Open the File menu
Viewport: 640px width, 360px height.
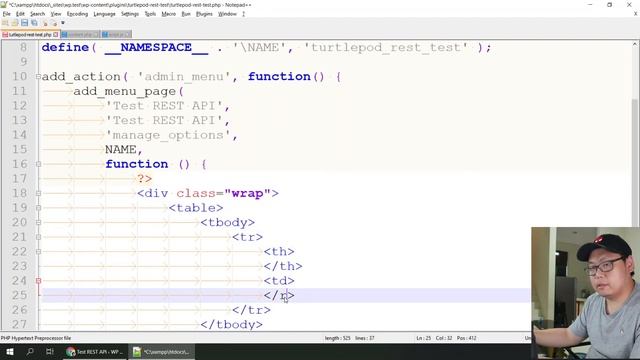[x=7, y=14]
